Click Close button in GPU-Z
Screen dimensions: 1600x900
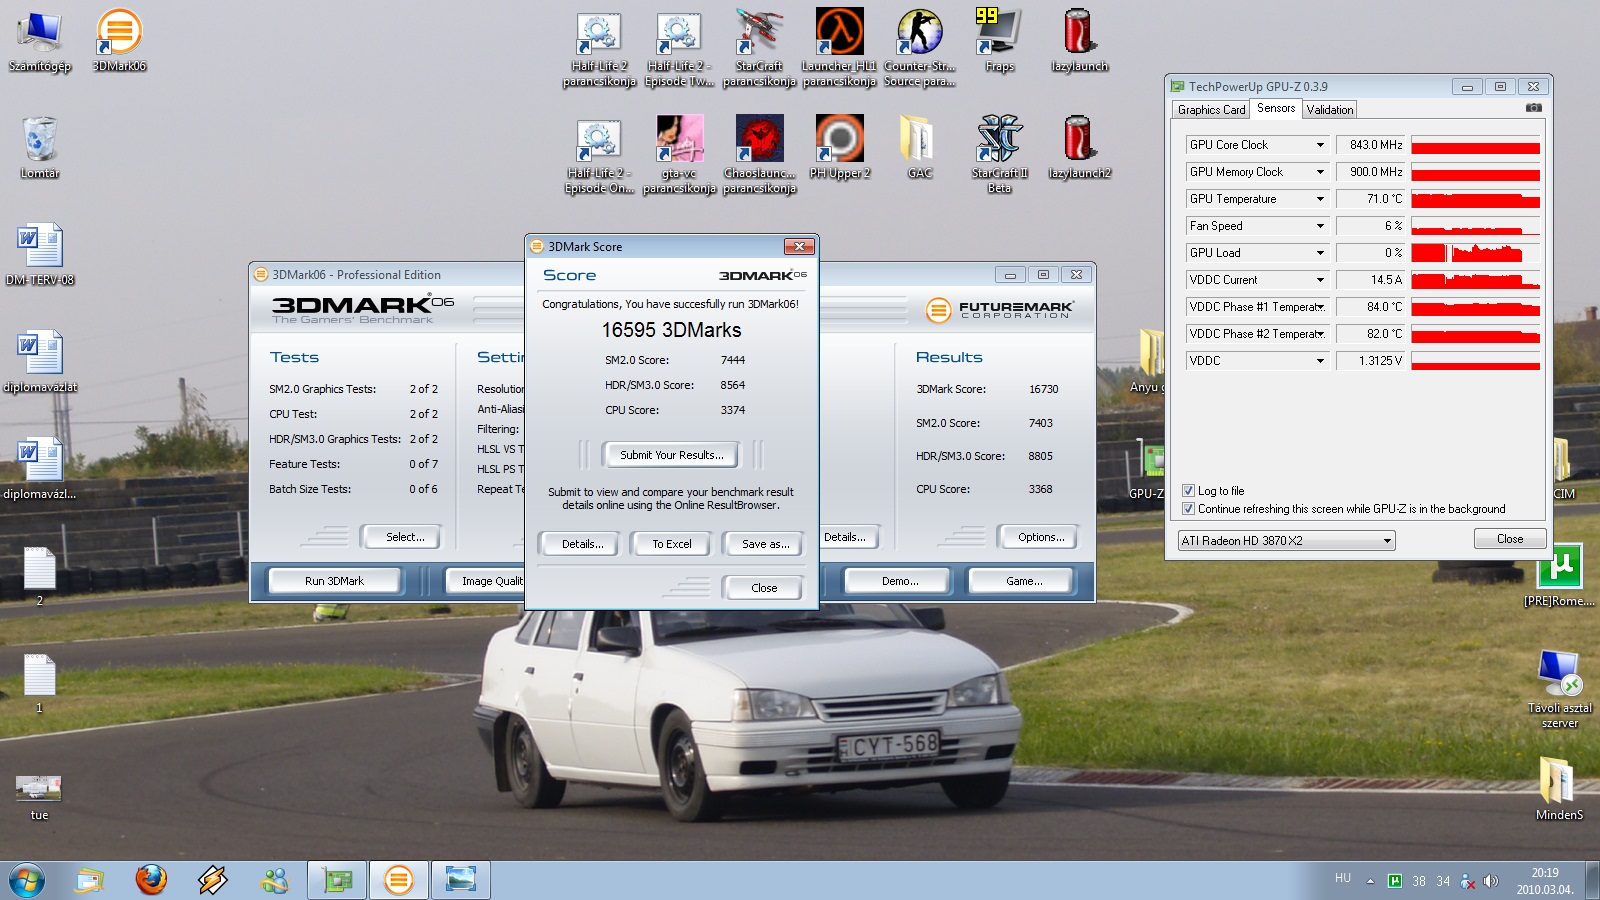pos(1510,539)
